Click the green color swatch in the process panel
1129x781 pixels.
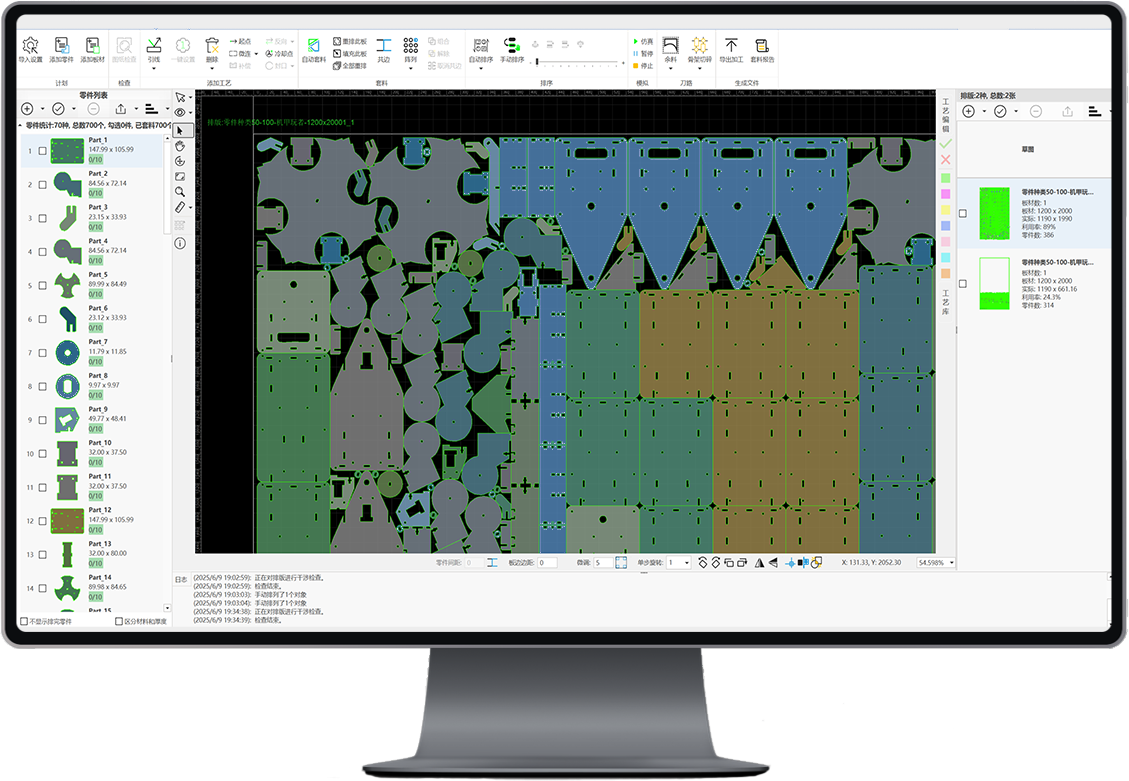945,176
